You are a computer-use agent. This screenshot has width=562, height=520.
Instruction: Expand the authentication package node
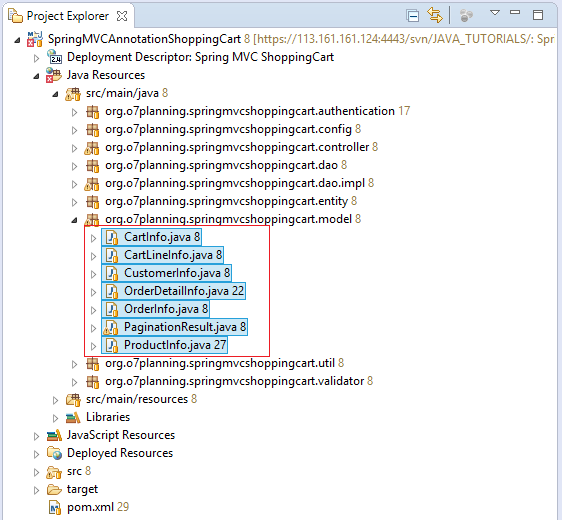click(x=74, y=112)
